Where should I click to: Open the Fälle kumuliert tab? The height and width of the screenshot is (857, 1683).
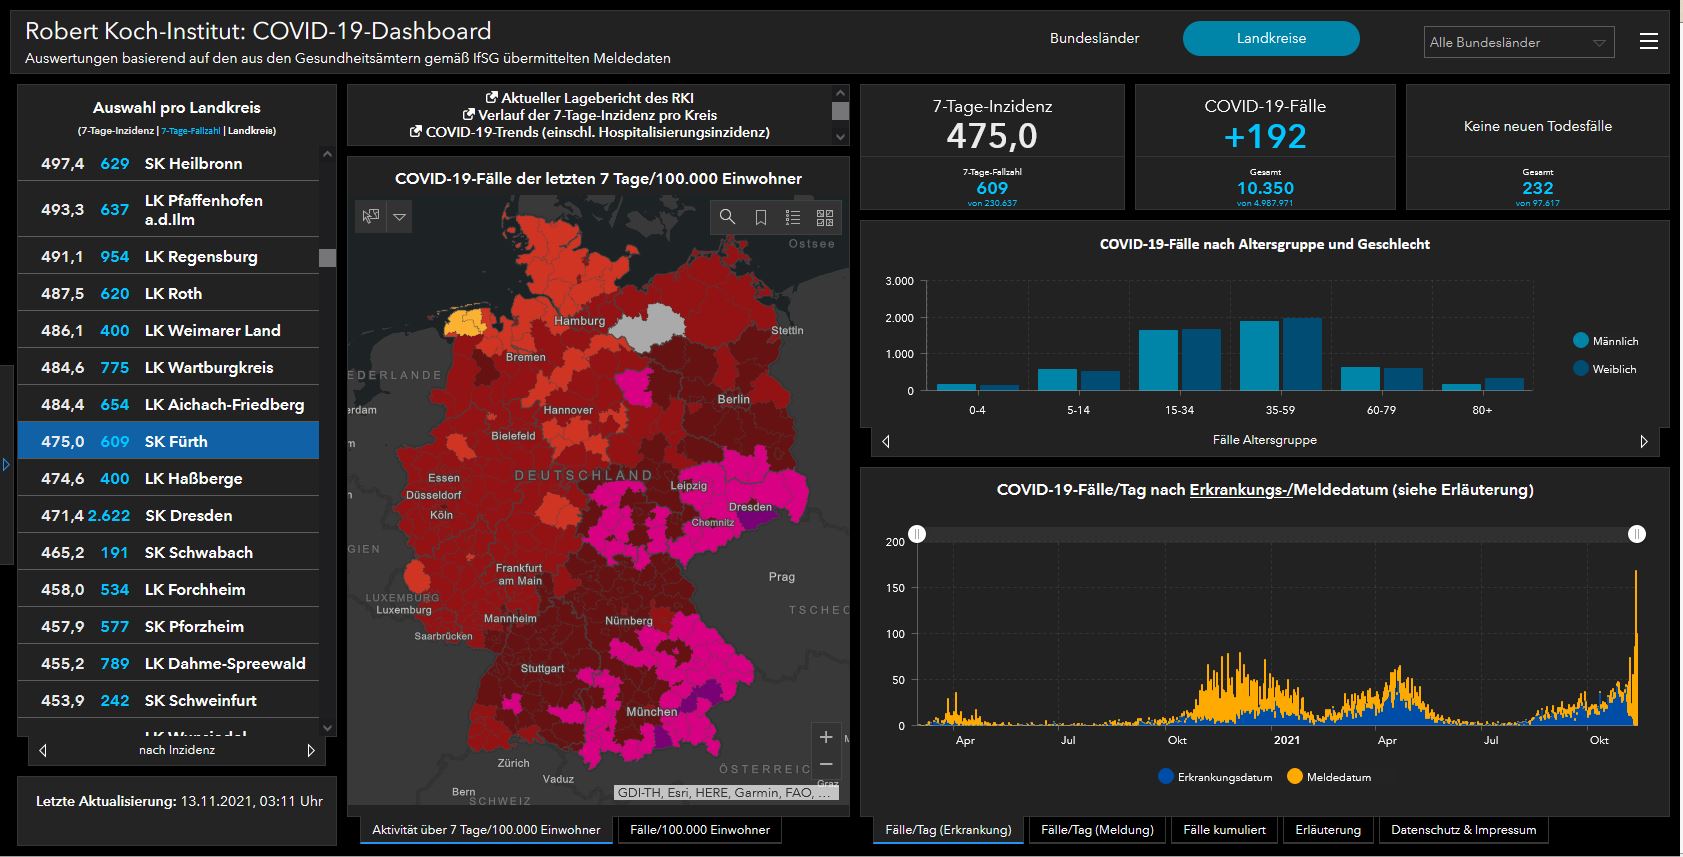point(1224,830)
